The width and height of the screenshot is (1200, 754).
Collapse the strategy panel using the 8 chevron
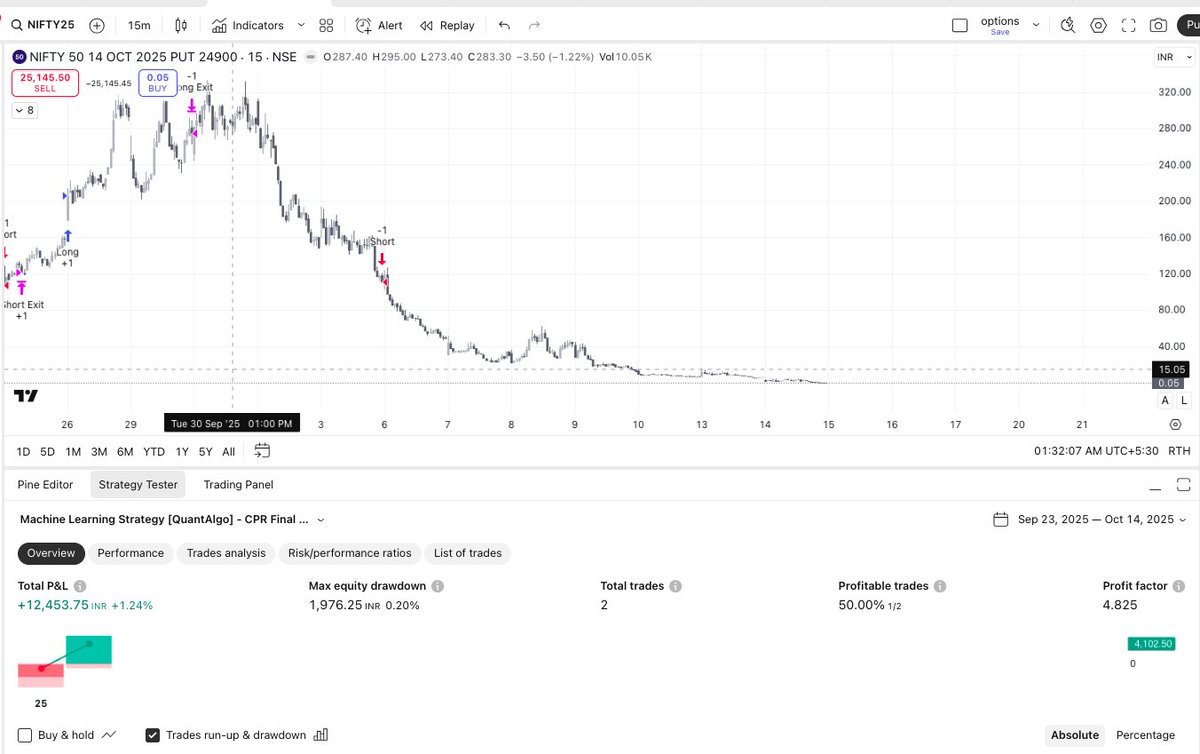[x=24, y=110]
